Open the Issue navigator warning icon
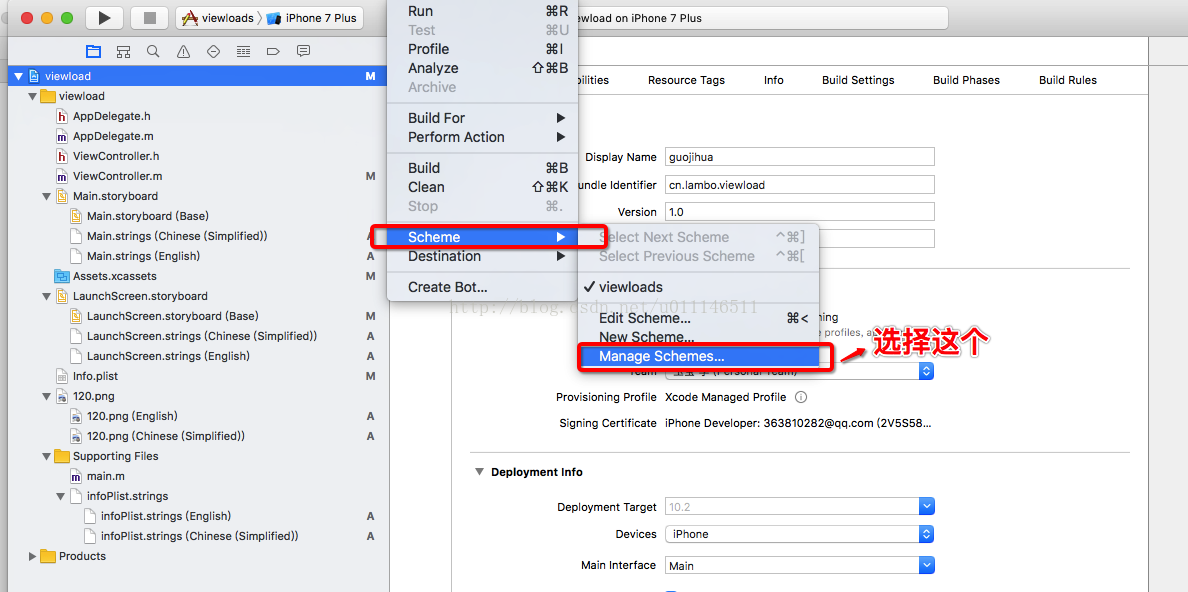The image size is (1188, 592). 183,52
